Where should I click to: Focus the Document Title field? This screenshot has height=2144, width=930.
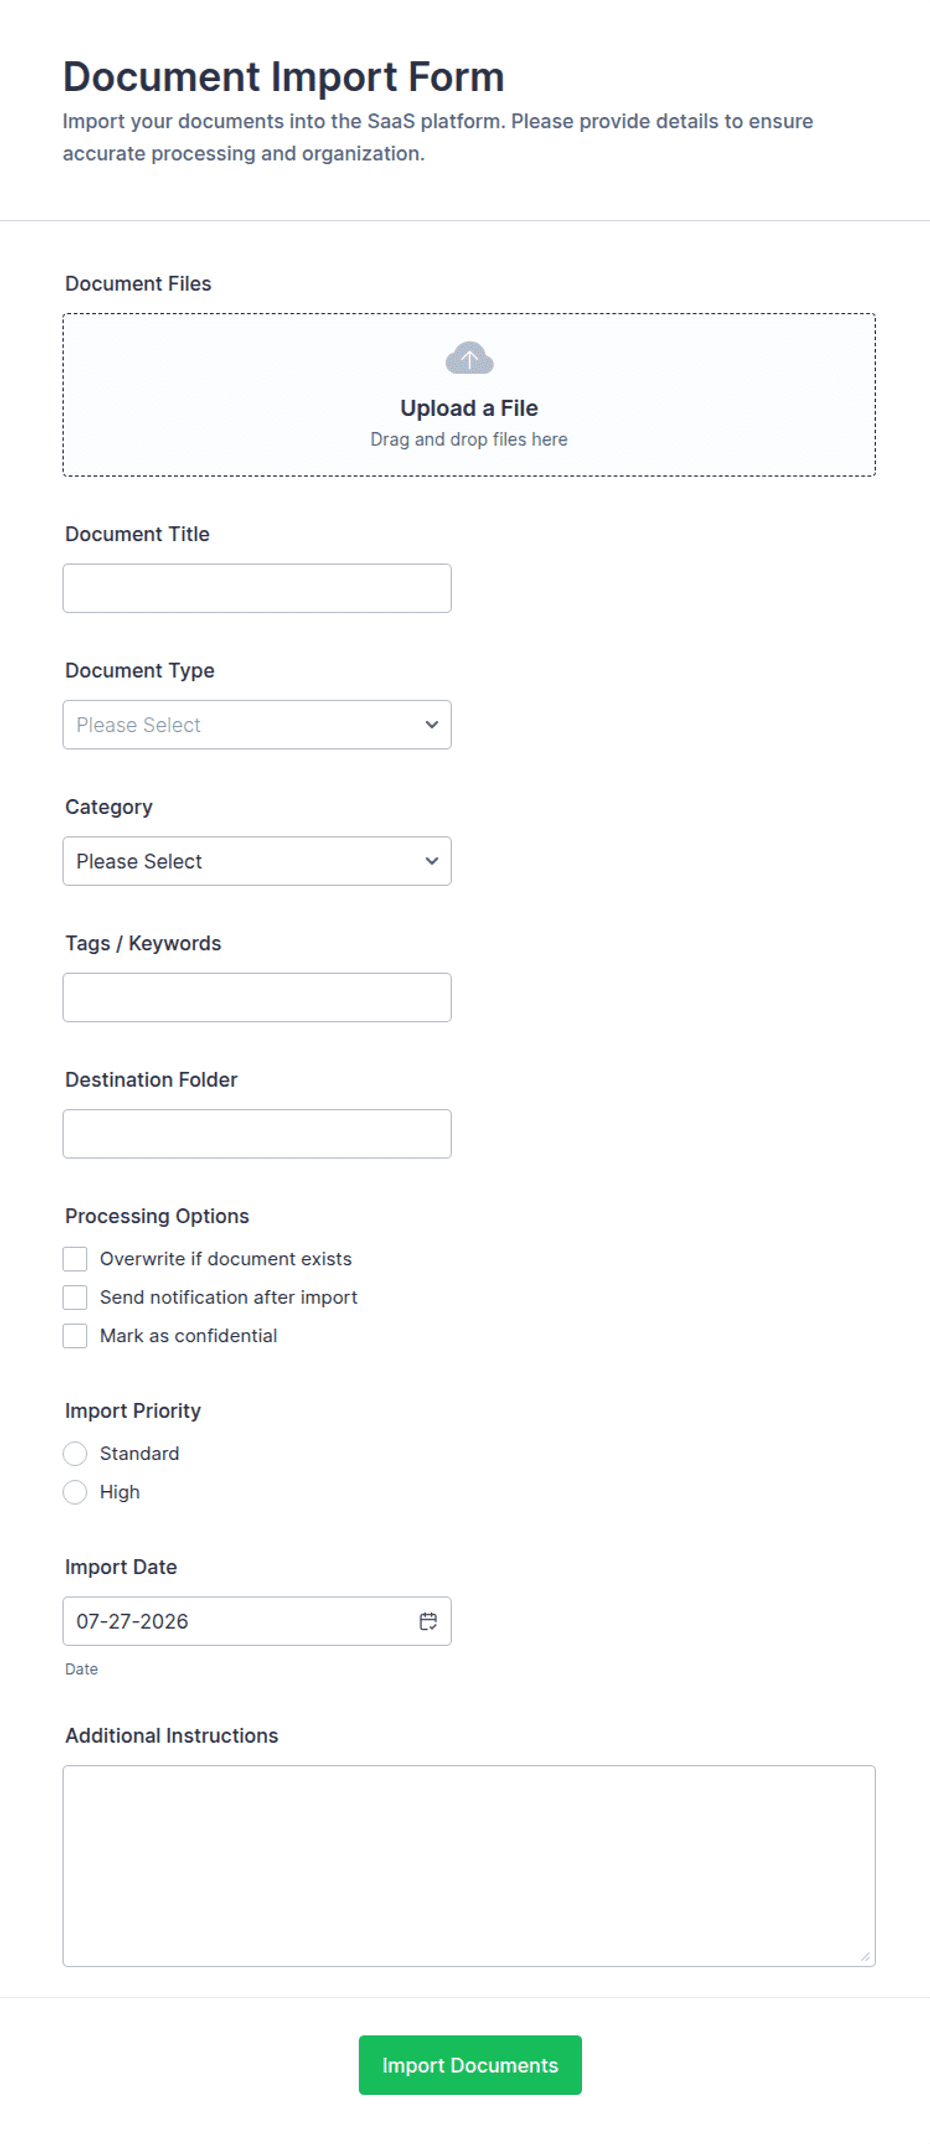[257, 588]
